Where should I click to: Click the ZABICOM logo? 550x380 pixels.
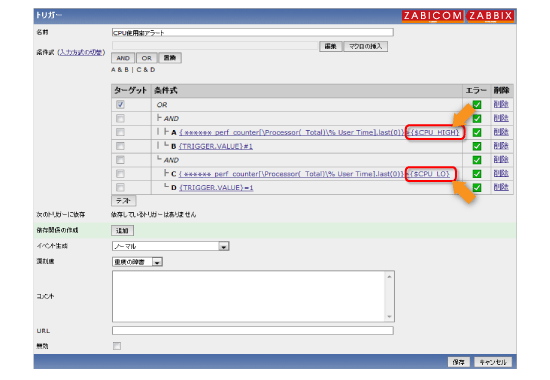[x=433, y=16]
